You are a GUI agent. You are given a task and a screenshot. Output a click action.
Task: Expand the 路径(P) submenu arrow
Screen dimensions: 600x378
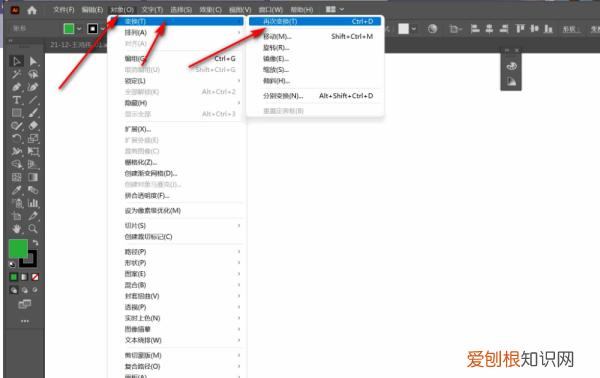[239, 252]
